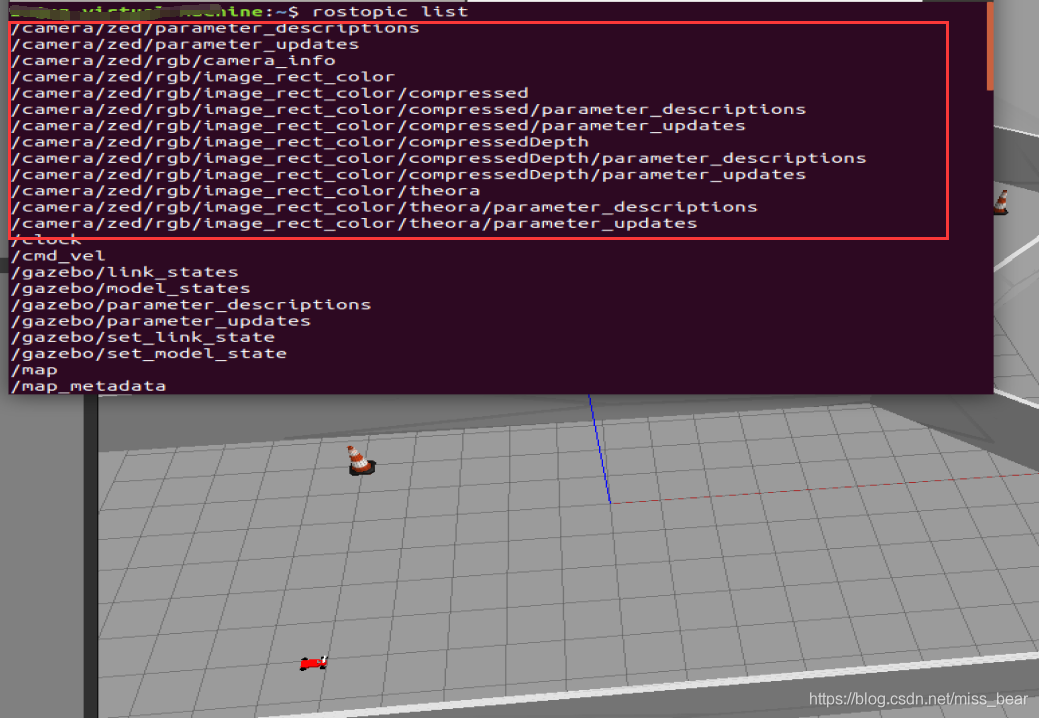
Task: Click the terminal scrollbar thumb
Action: point(990,46)
